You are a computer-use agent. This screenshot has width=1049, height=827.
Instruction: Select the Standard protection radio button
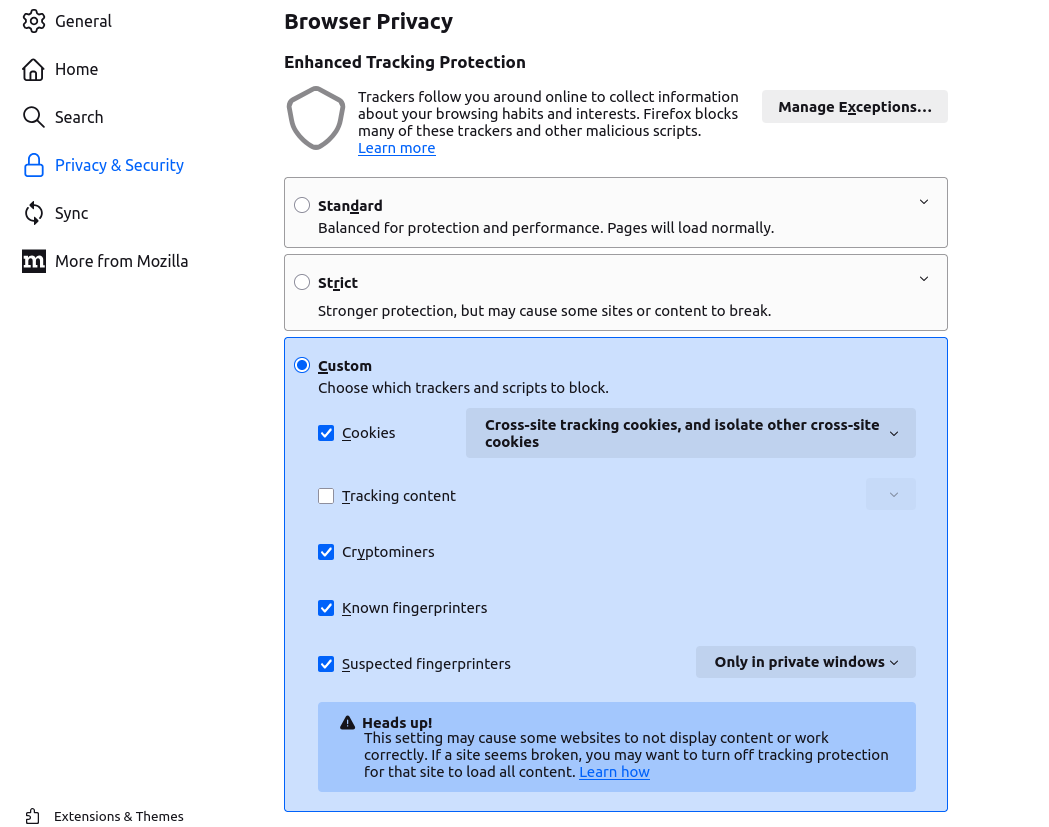tap(302, 205)
